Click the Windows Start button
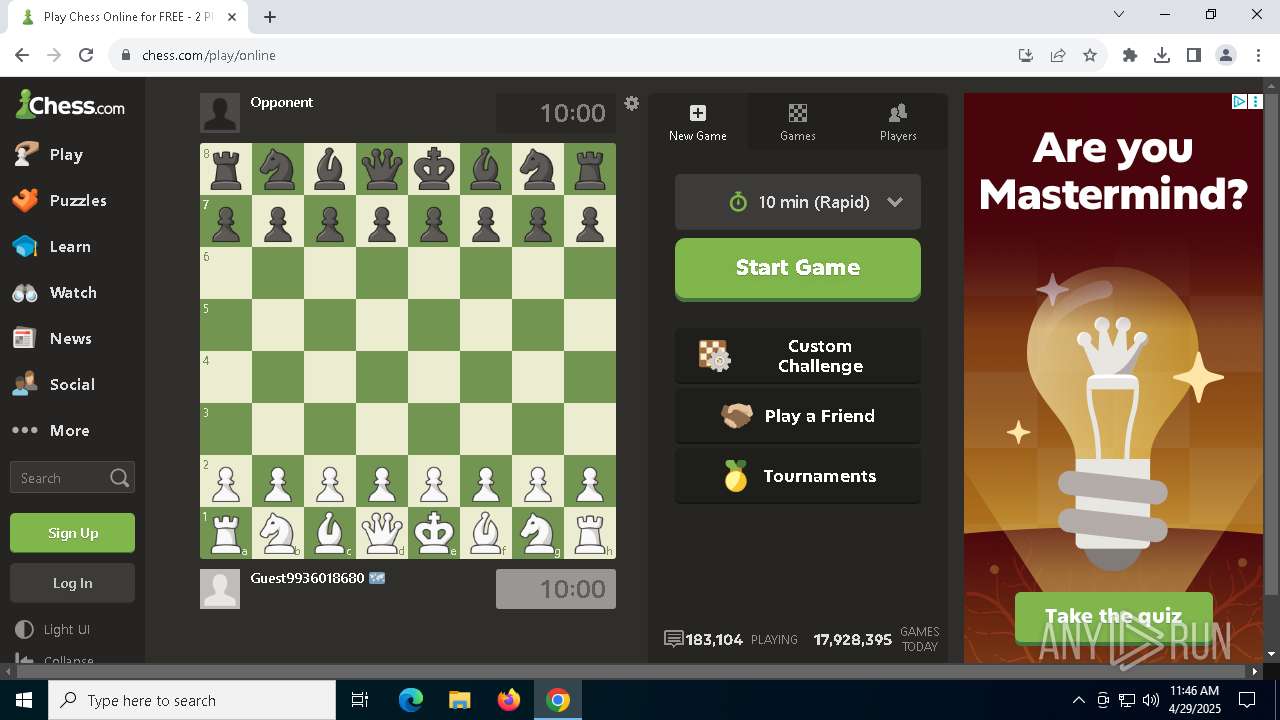 [24, 700]
